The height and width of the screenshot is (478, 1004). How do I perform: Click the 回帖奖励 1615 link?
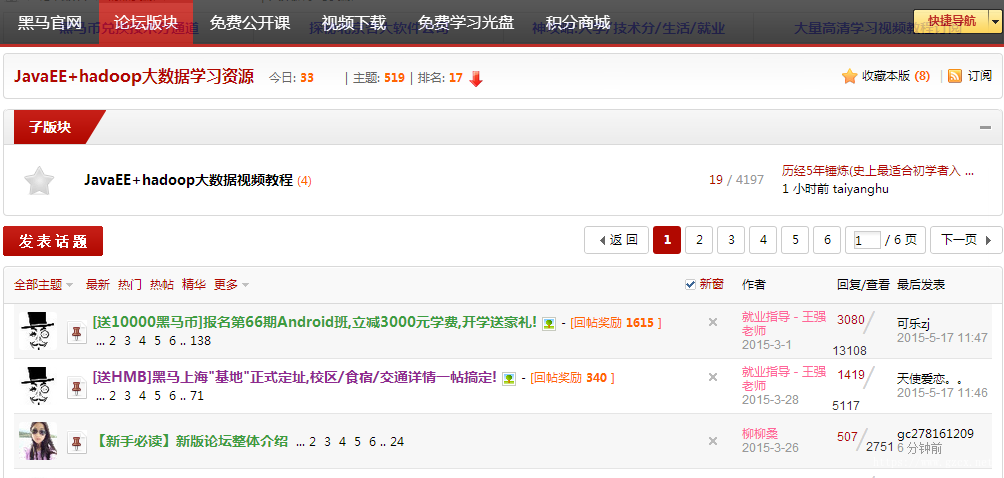(615, 323)
